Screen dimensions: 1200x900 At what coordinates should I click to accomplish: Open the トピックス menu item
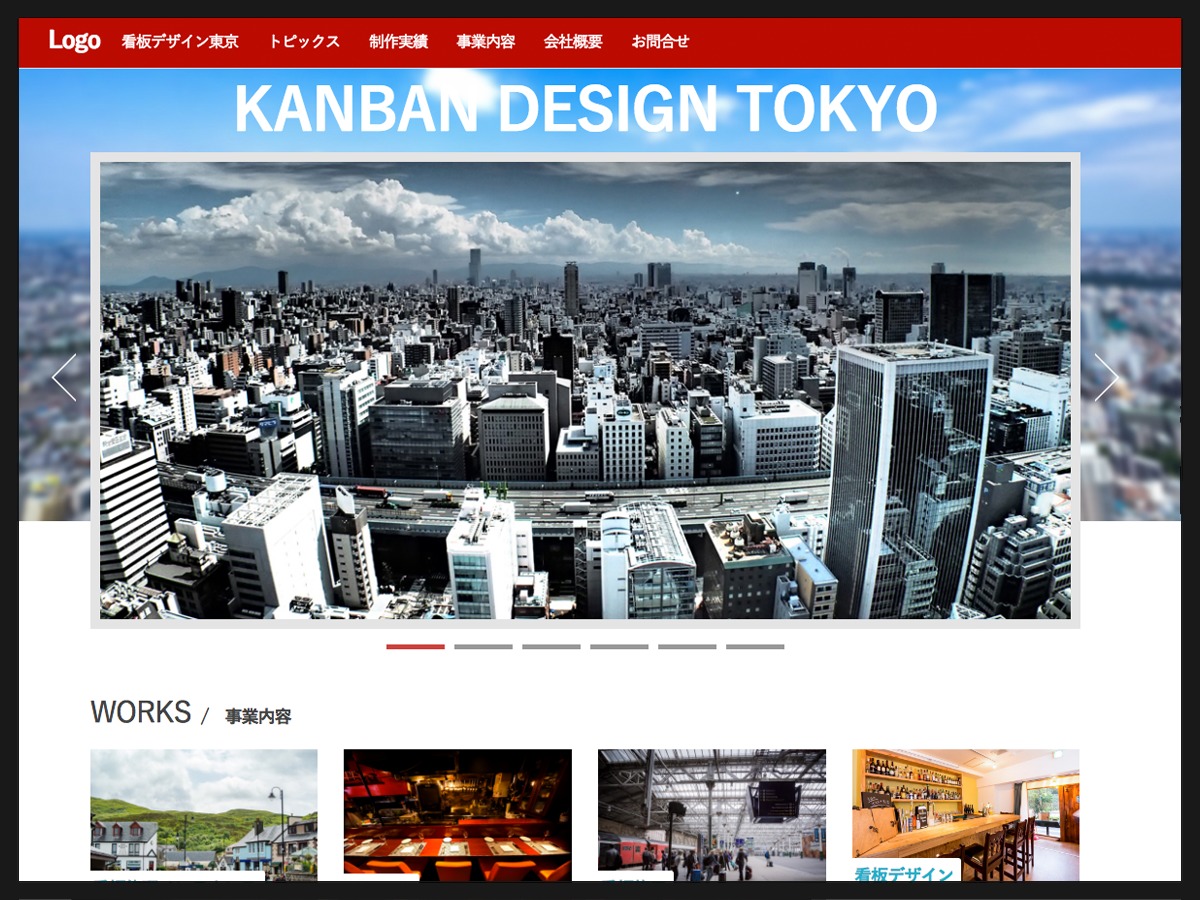(x=304, y=42)
